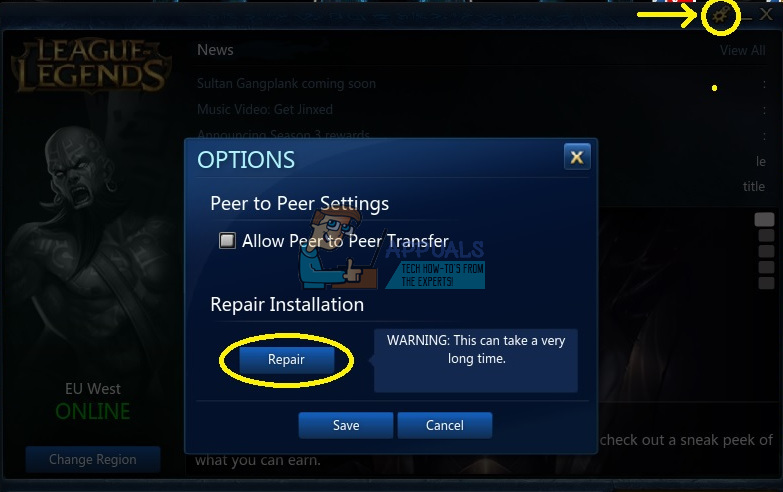The width and height of the screenshot is (783, 492).
Task: Select the third slideshow indicator square
Action: click(767, 251)
